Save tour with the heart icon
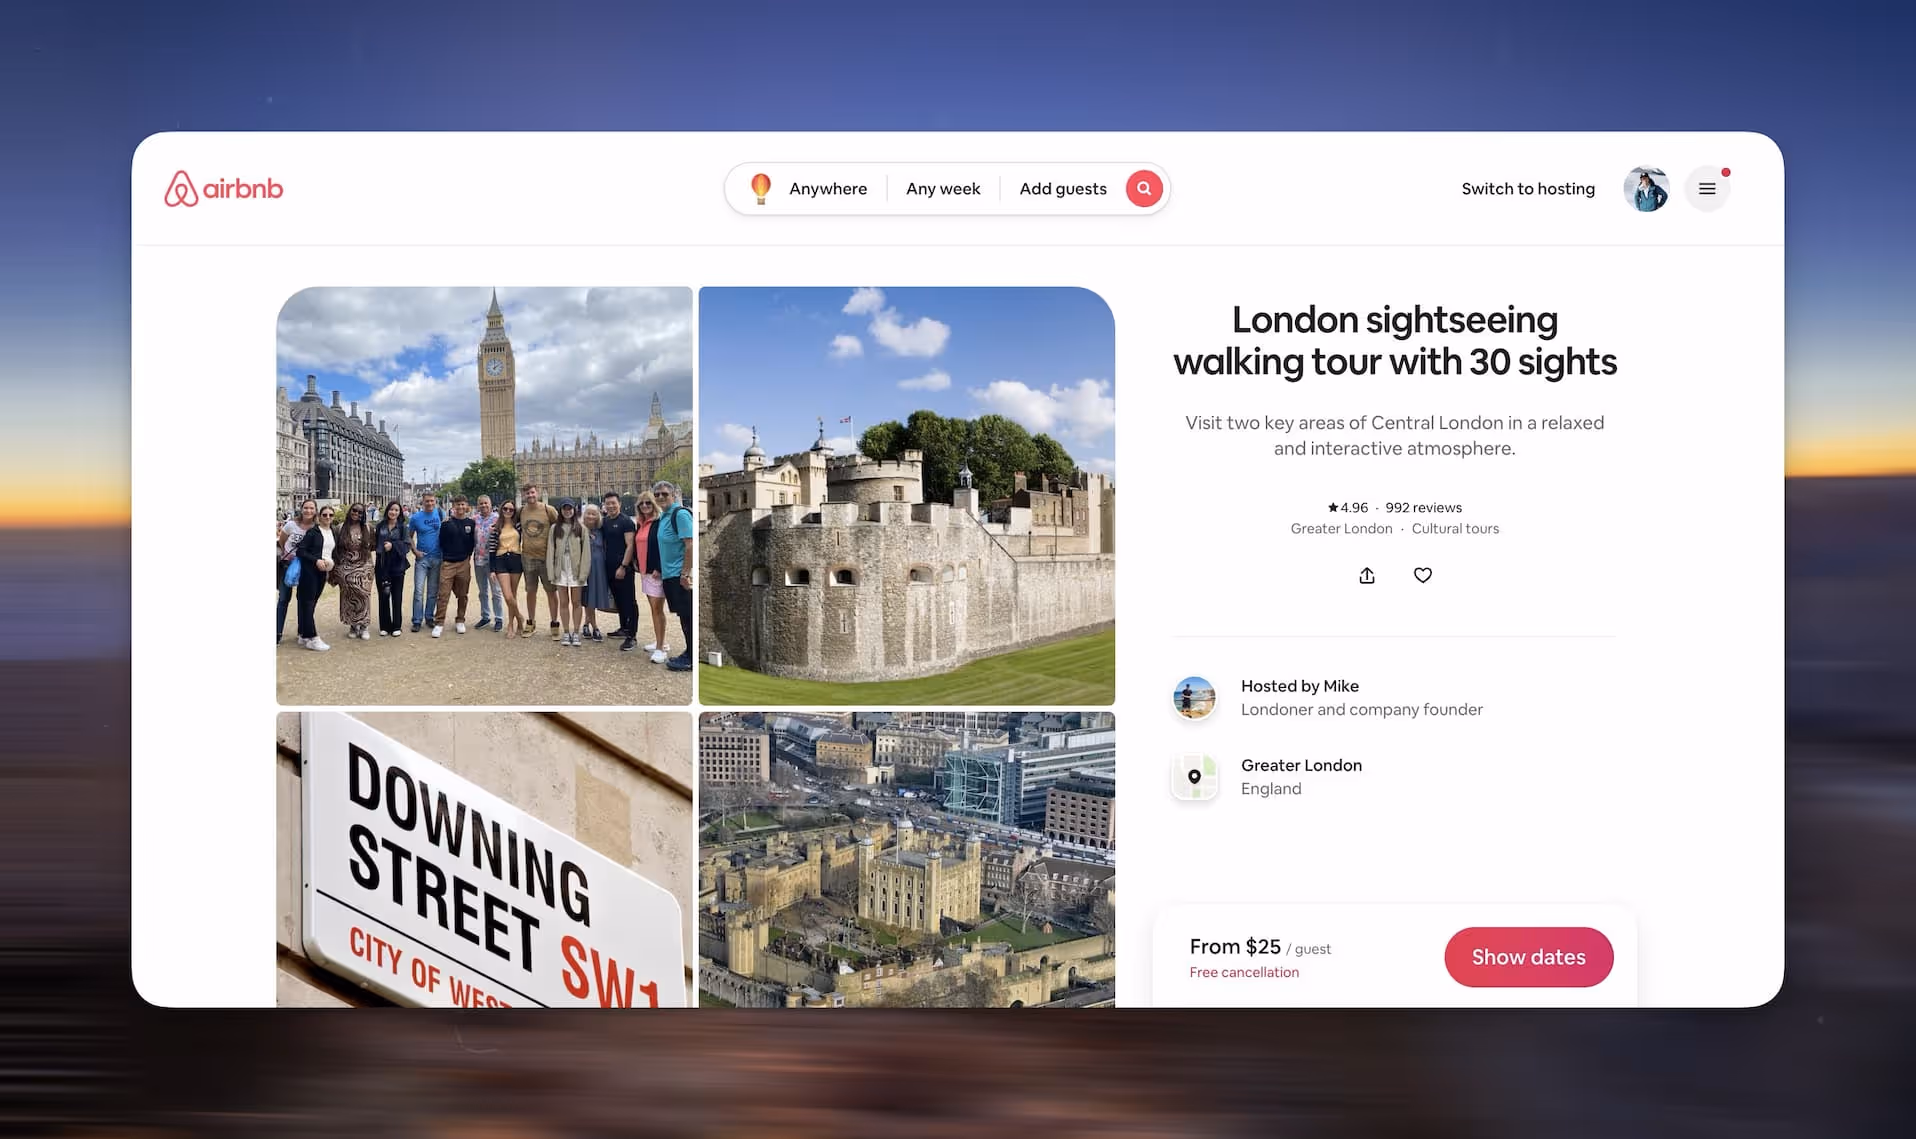 click(1422, 575)
